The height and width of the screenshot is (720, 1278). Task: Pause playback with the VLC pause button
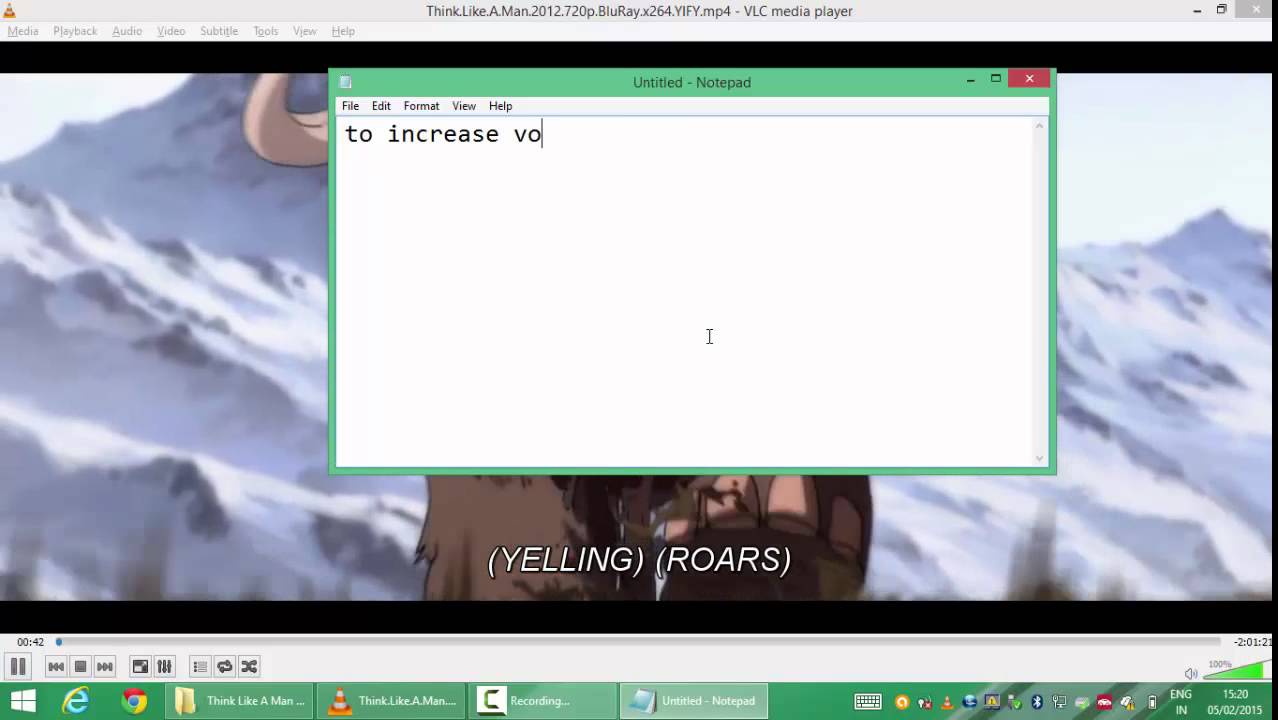point(17,666)
